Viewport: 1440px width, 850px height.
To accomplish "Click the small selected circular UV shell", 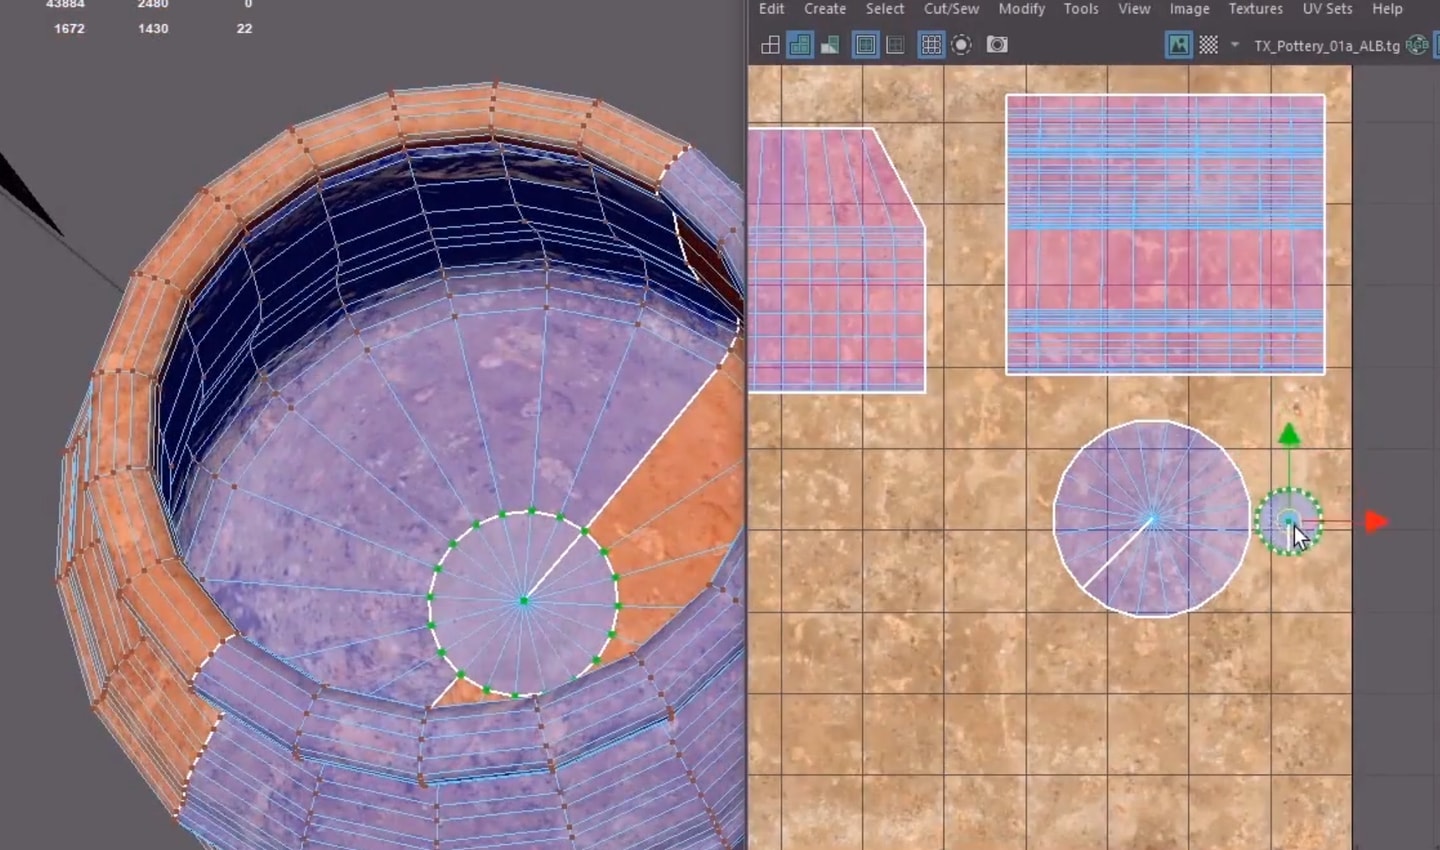I will (1289, 521).
